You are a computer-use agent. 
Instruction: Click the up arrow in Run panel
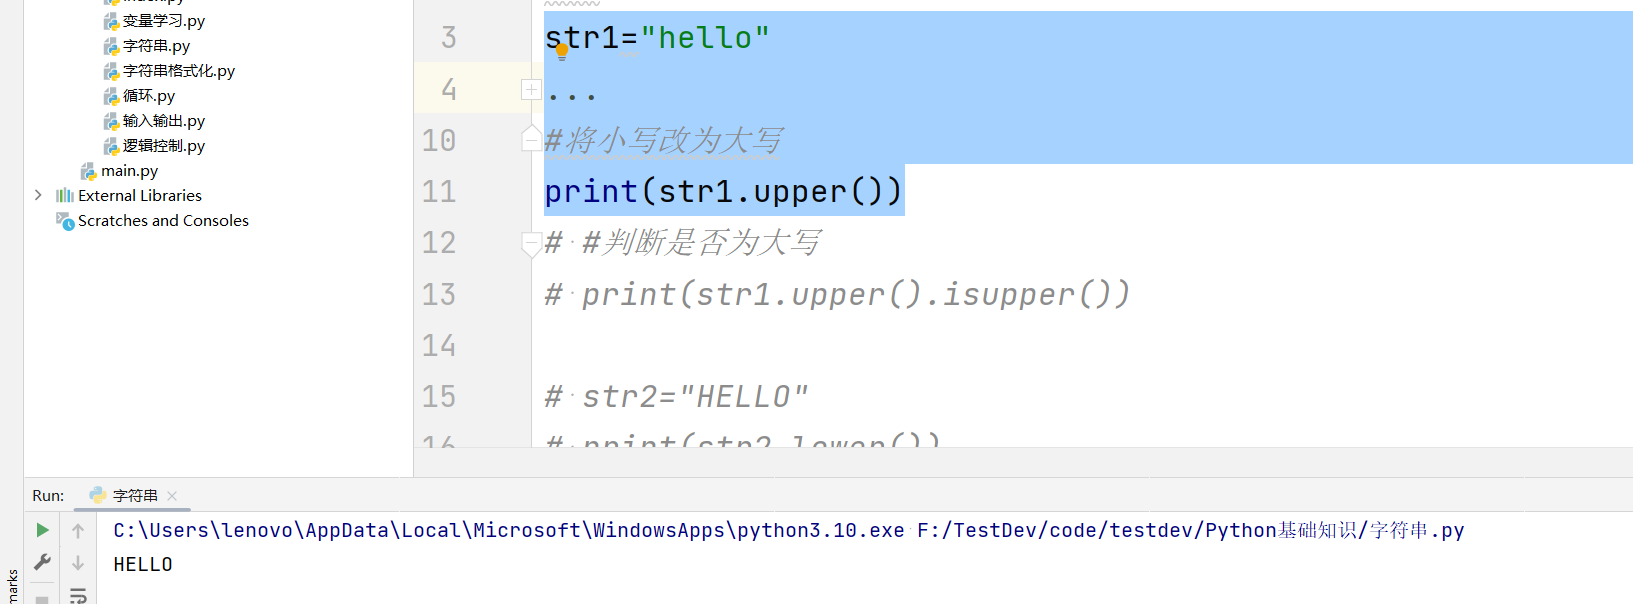78,531
